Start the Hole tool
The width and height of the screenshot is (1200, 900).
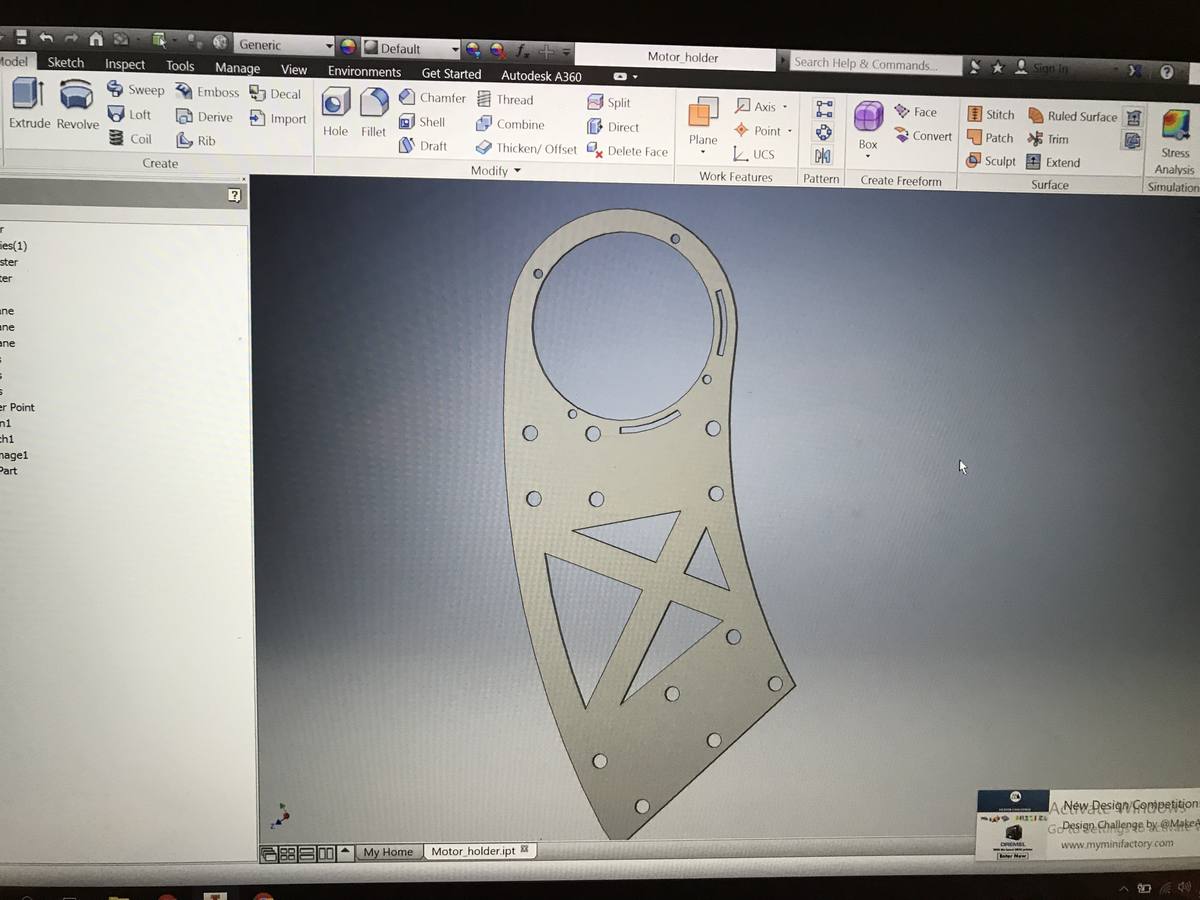tap(336, 112)
